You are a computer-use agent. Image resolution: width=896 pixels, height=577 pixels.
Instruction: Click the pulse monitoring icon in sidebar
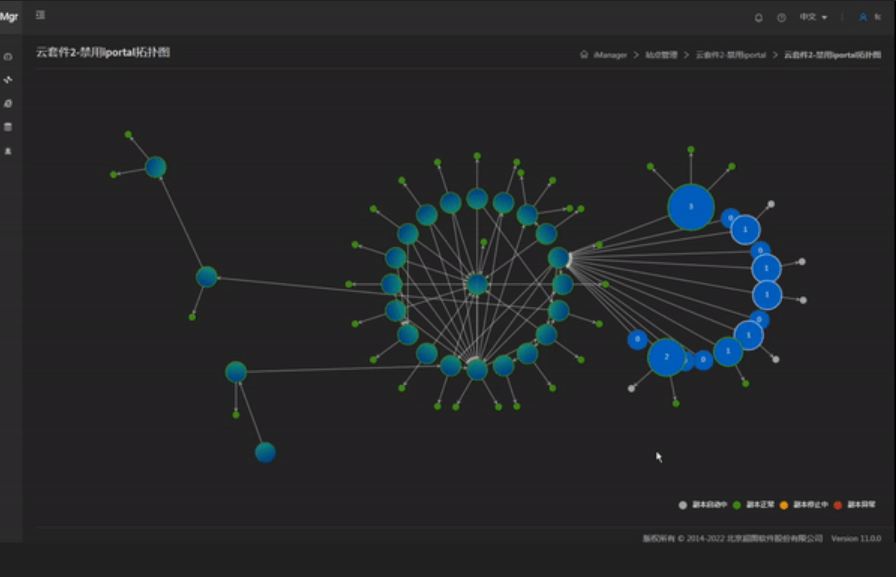(x=8, y=80)
